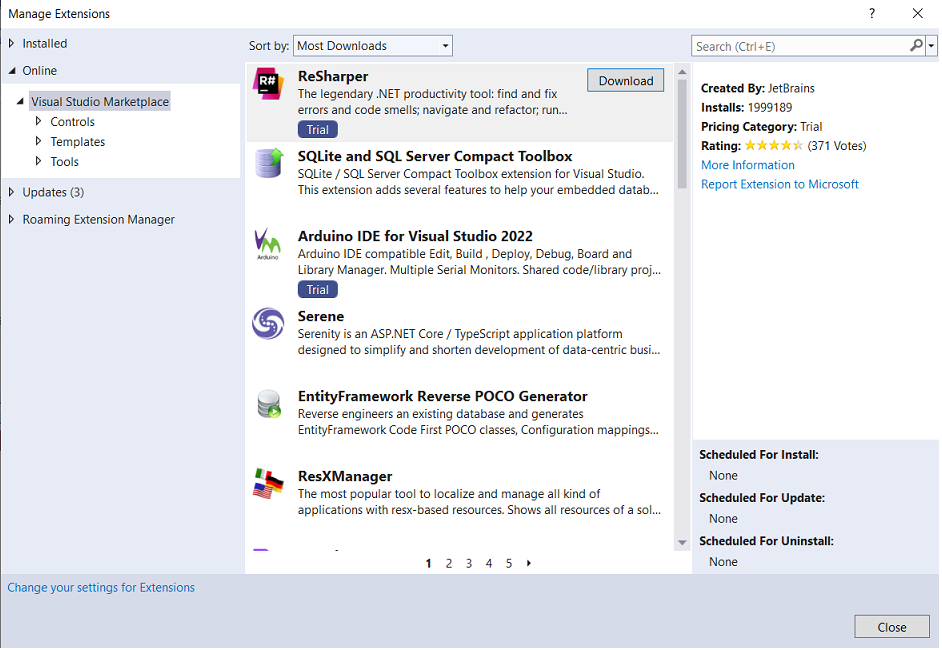Click Report Extension to Microsoft link
Viewport: 942px width, 650px height.
(779, 184)
